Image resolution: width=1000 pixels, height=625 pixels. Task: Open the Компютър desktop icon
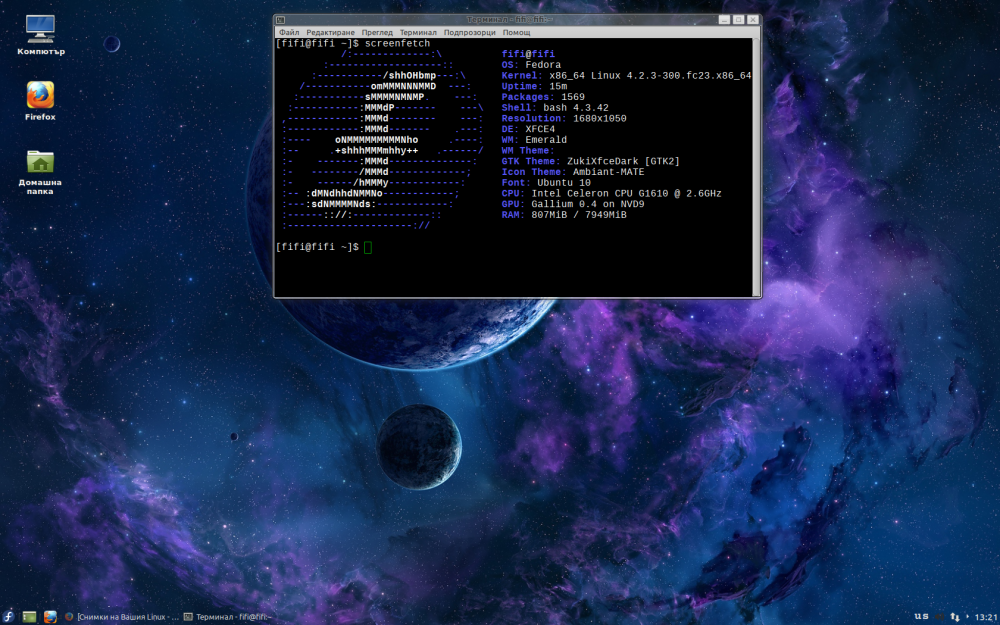40,35
